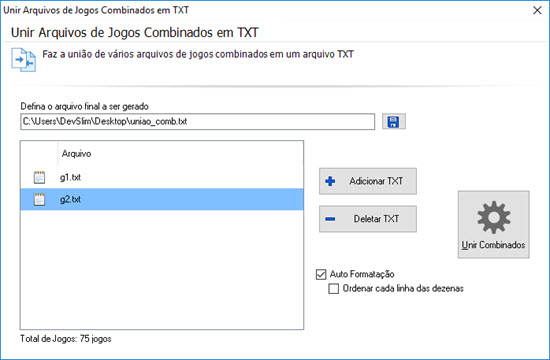This screenshot has height=360, width=550.
Task: Uncheck the Auto Formatação checkbox
Action: 321,274
